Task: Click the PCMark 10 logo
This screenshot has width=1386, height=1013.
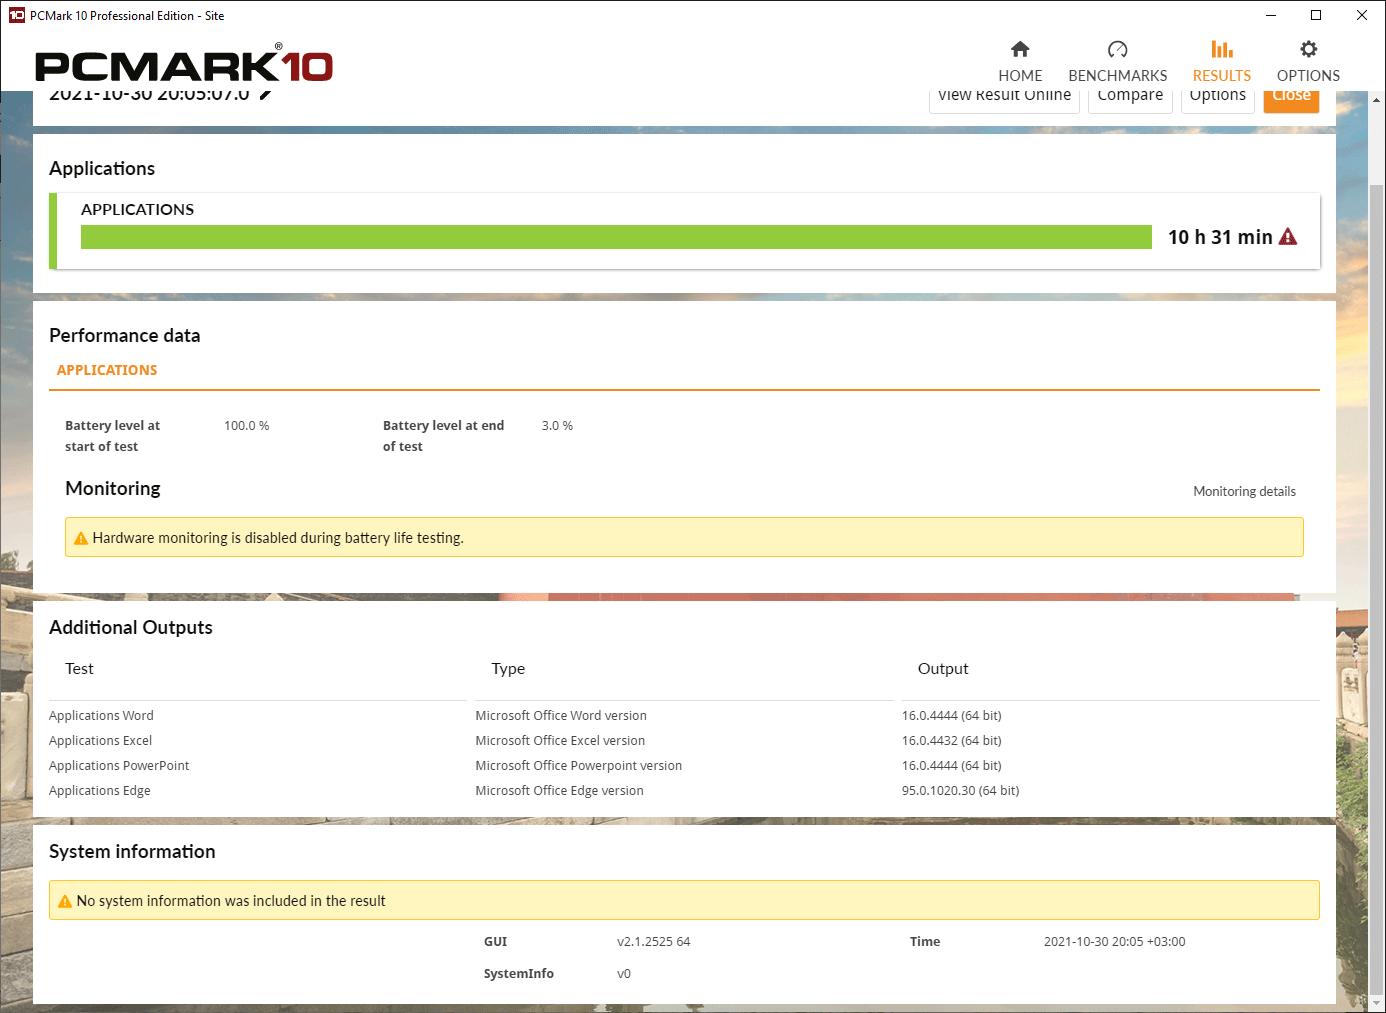Action: coord(184,65)
